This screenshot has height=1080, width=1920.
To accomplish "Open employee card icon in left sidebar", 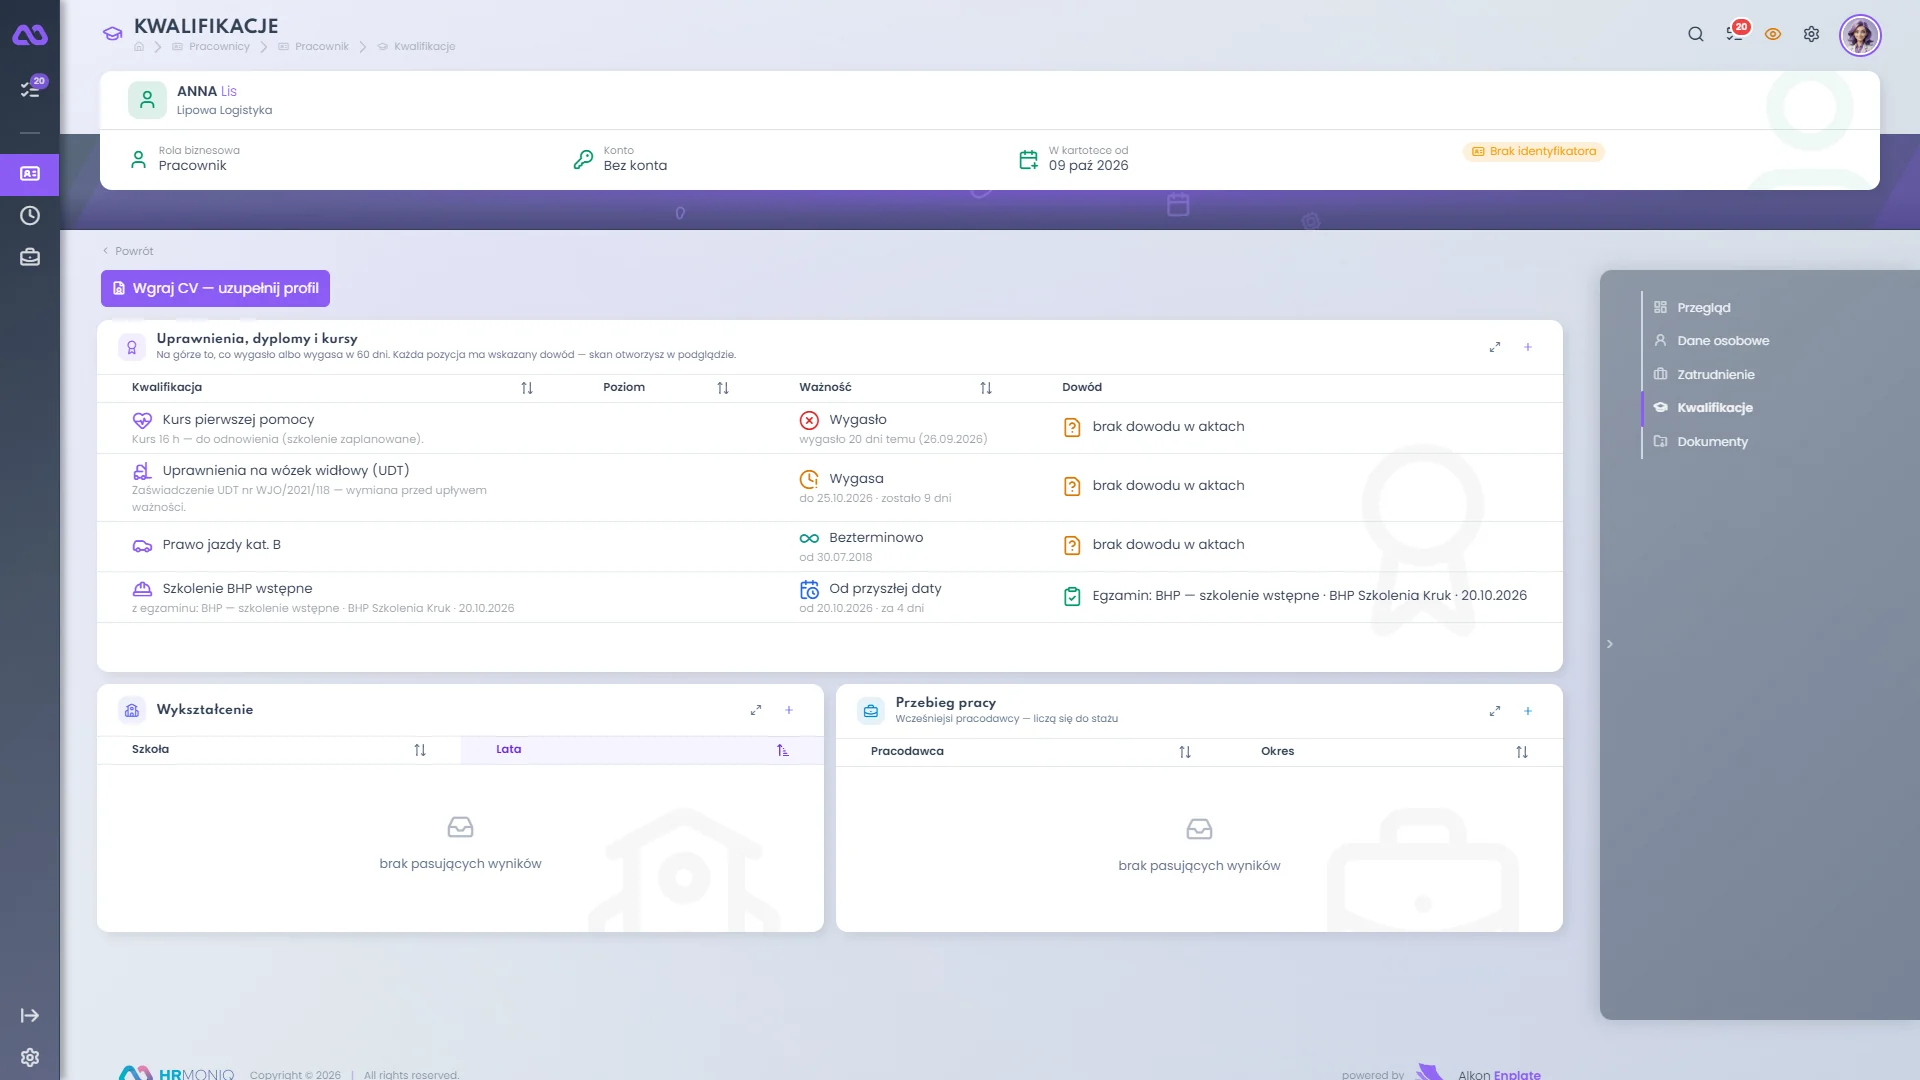I will coord(30,174).
